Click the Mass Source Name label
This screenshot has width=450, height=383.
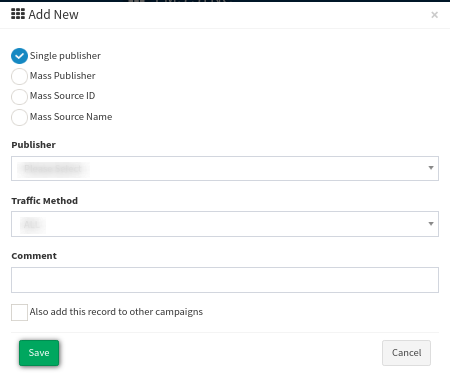pos(71,117)
